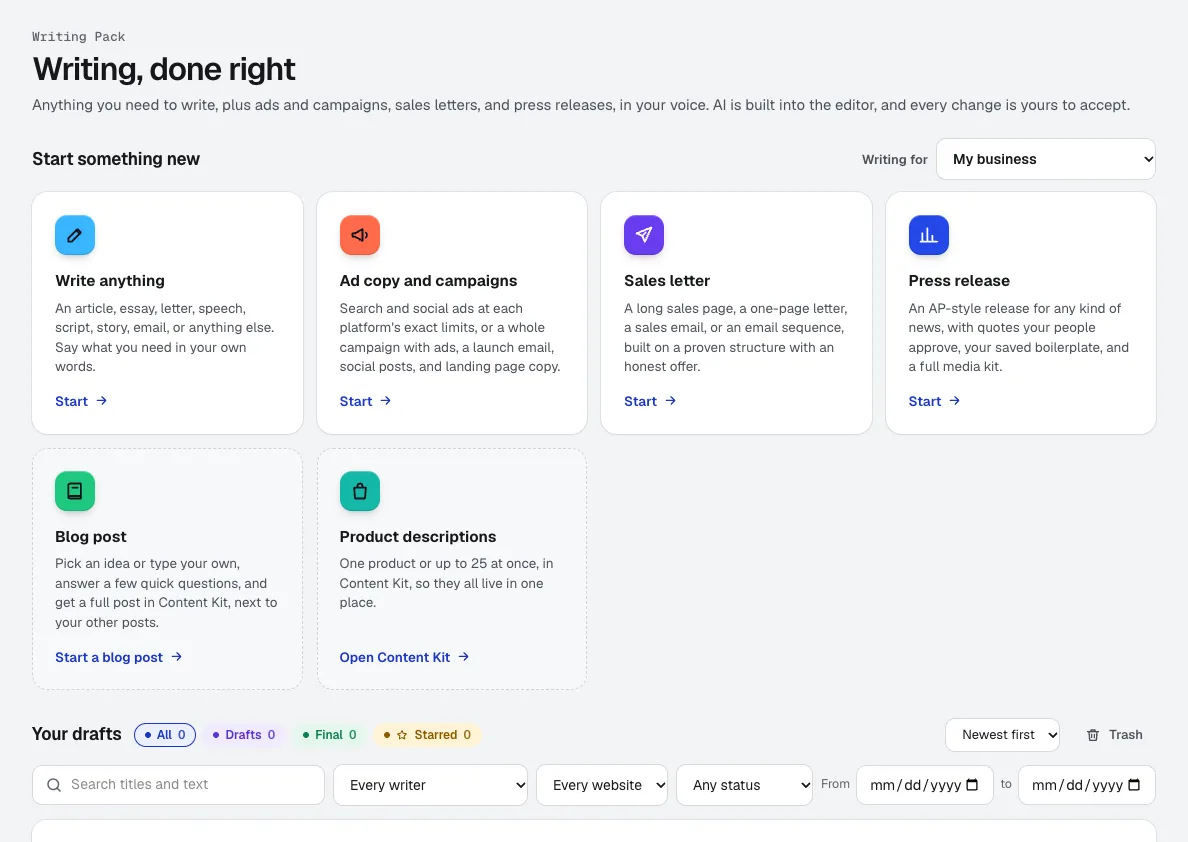
Task: Click the orange megaphone Ad copy icon
Action: (x=360, y=235)
